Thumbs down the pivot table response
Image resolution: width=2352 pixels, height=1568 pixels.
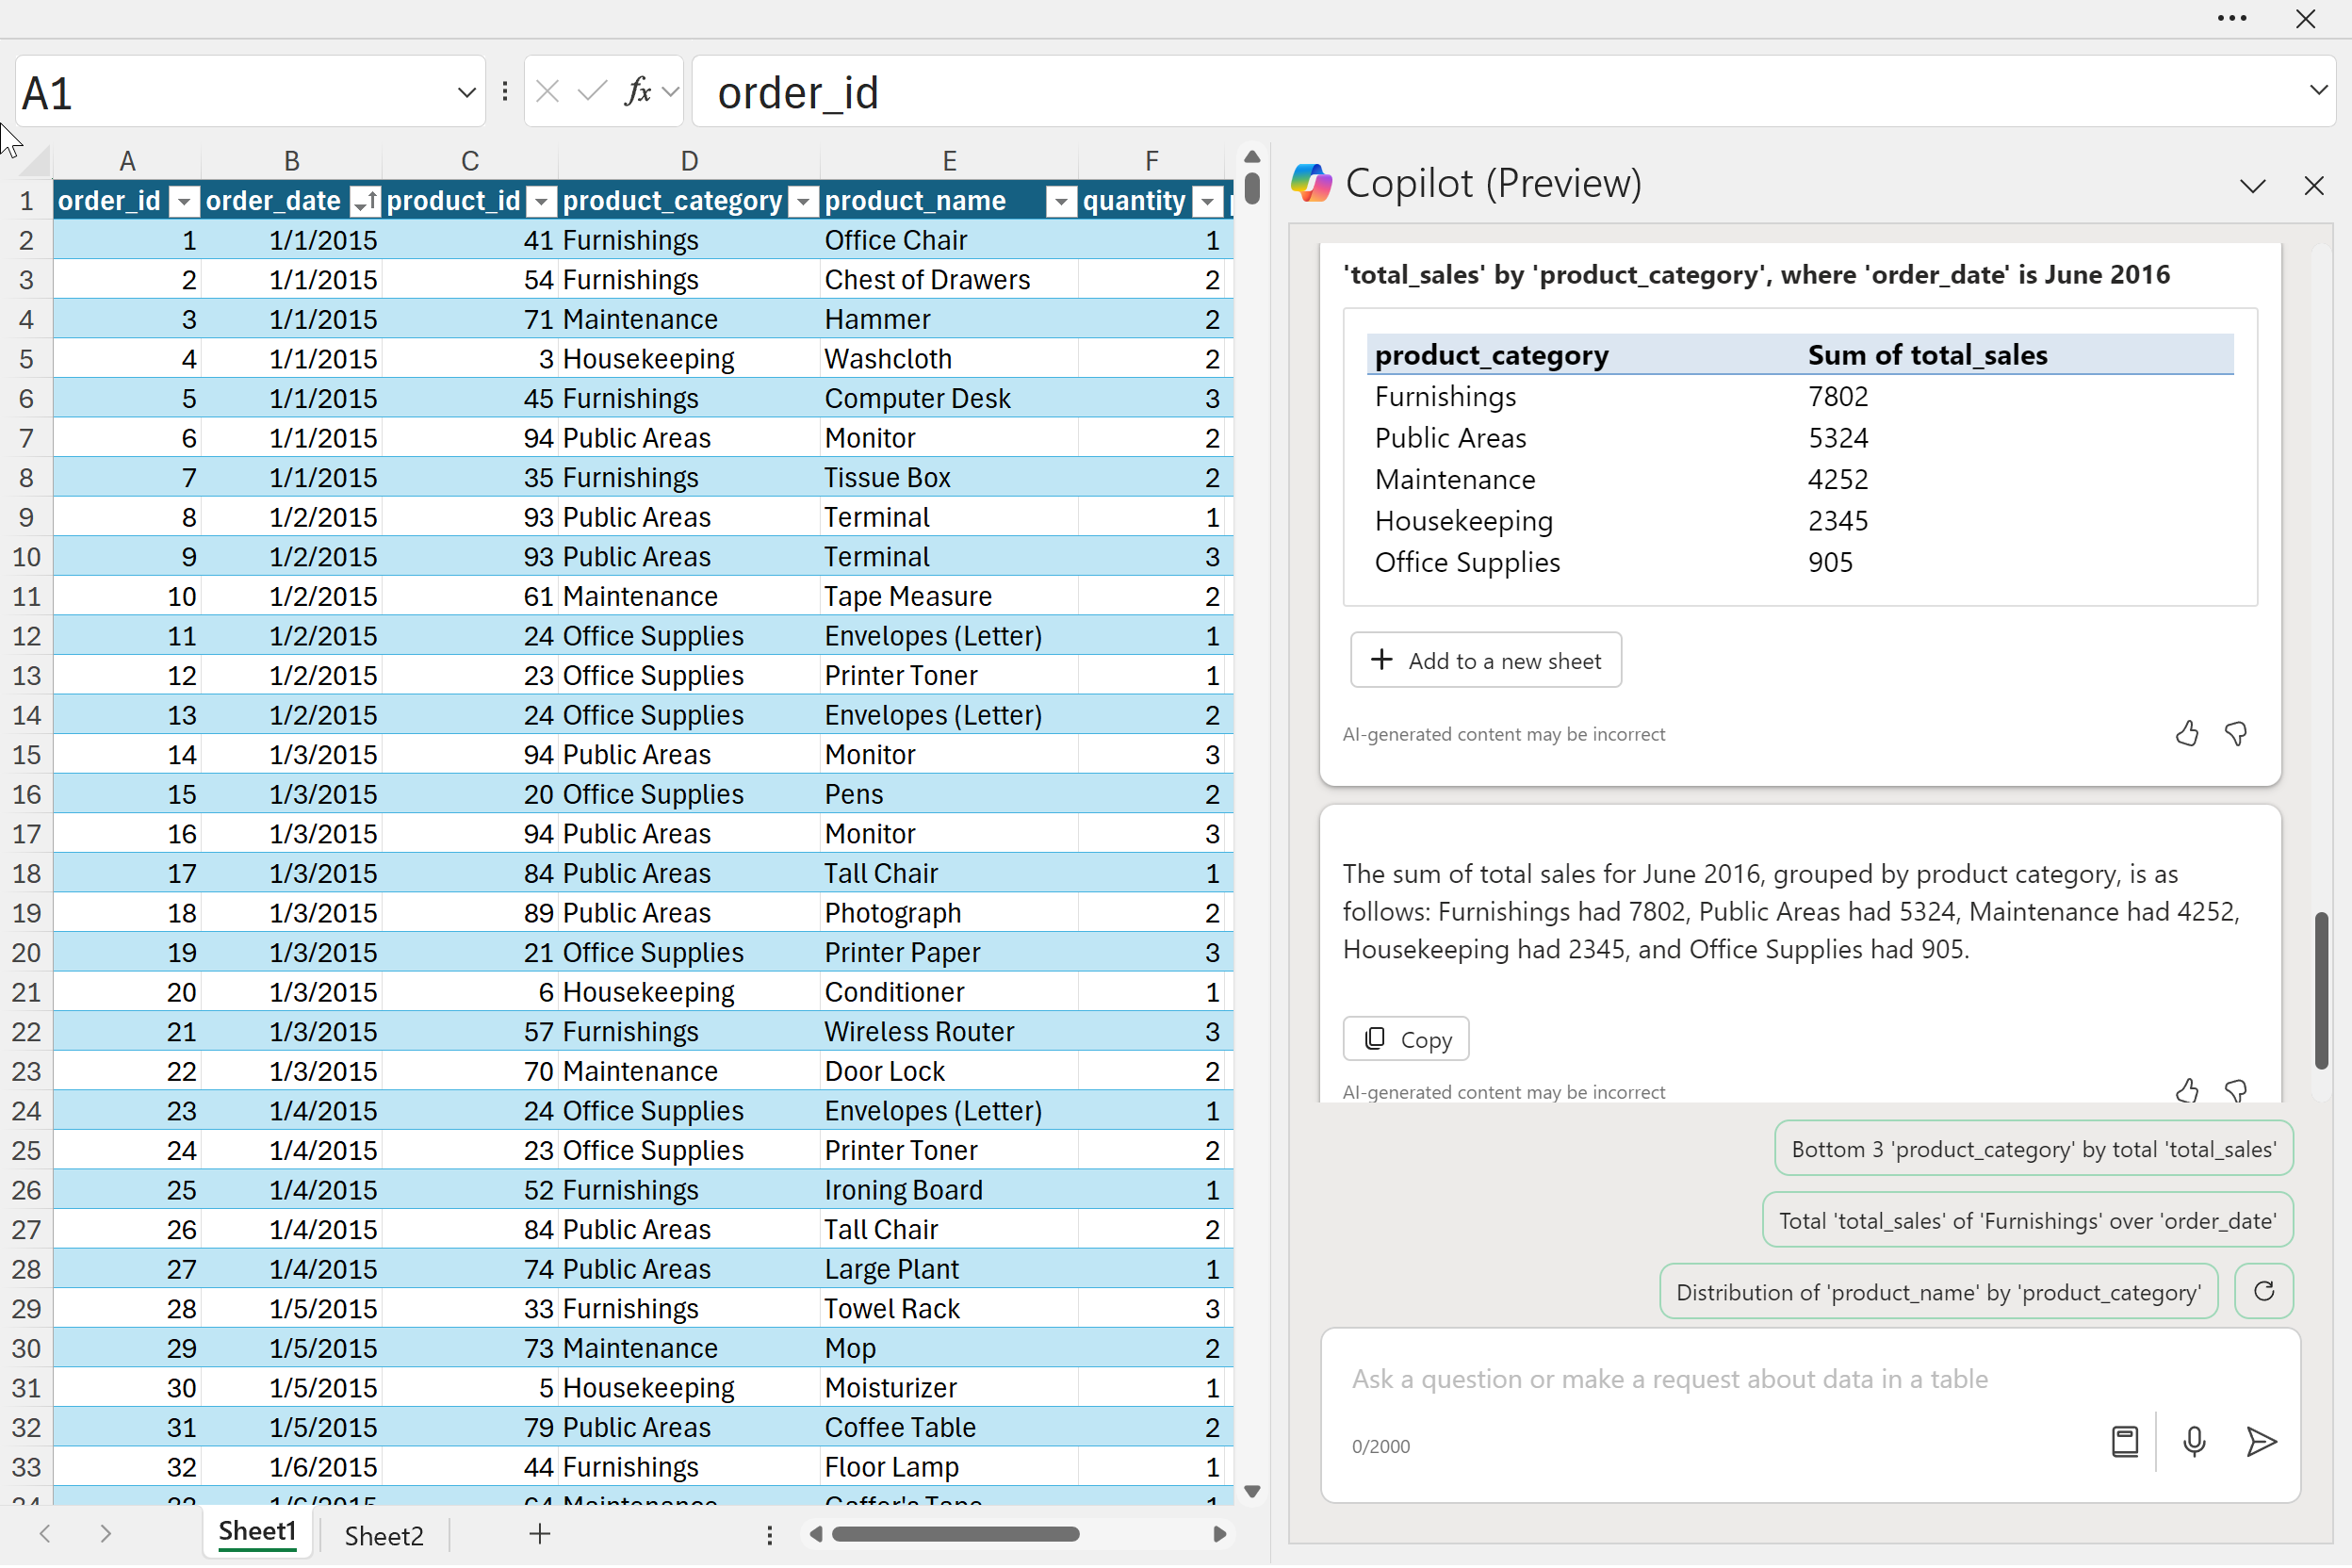pyautogui.click(x=2236, y=735)
